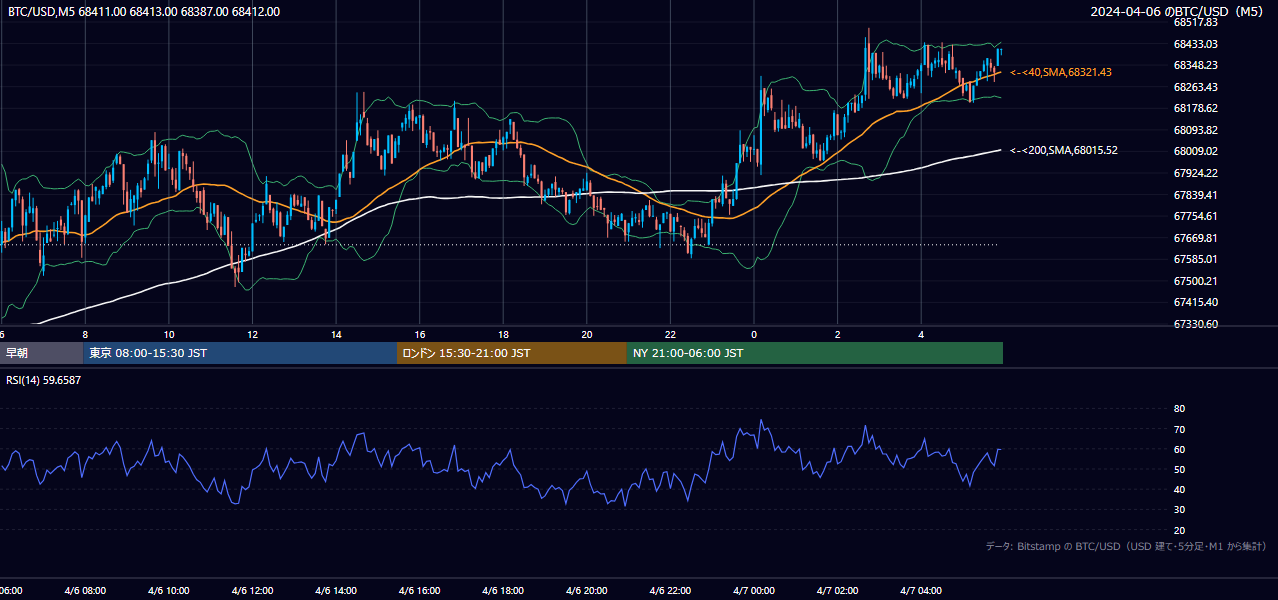This screenshot has width=1278, height=600.
Task: Click hour label 22 on the price chart axis
Action: click(670, 334)
